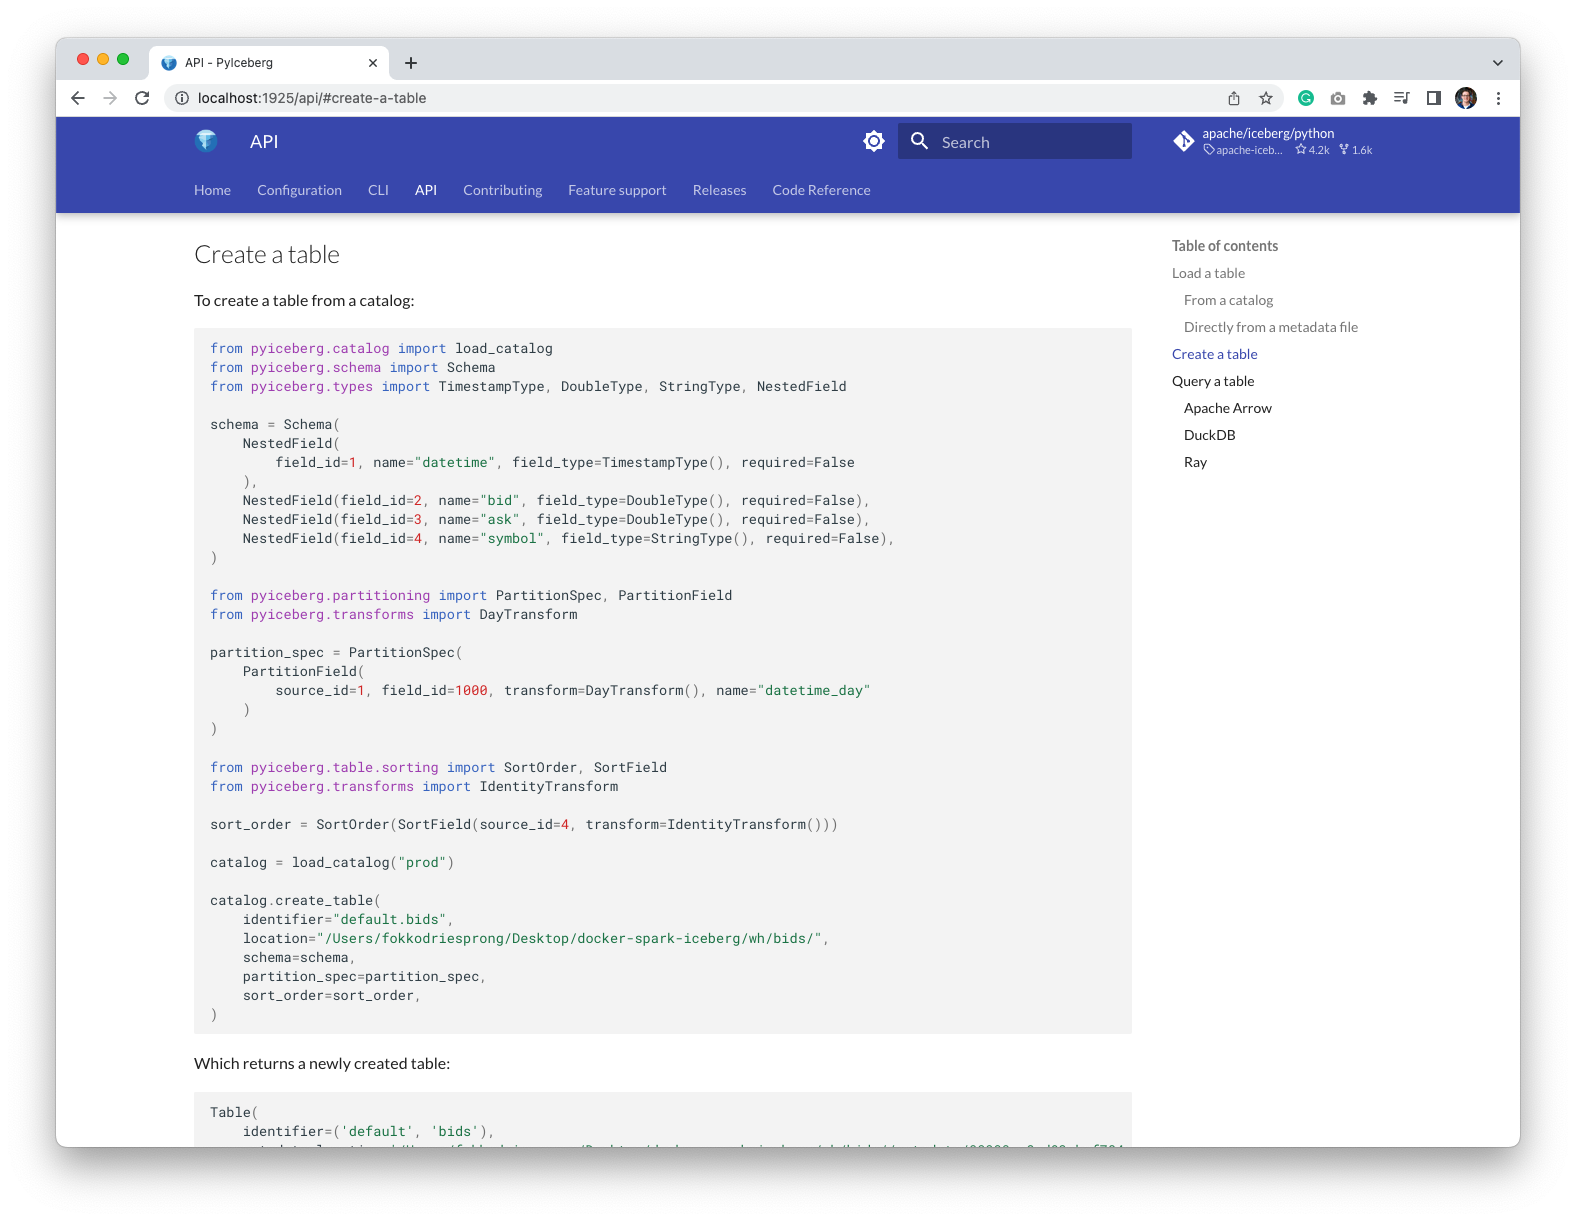The image size is (1576, 1221).
Task: Click the git repository icon
Action: (x=1184, y=141)
